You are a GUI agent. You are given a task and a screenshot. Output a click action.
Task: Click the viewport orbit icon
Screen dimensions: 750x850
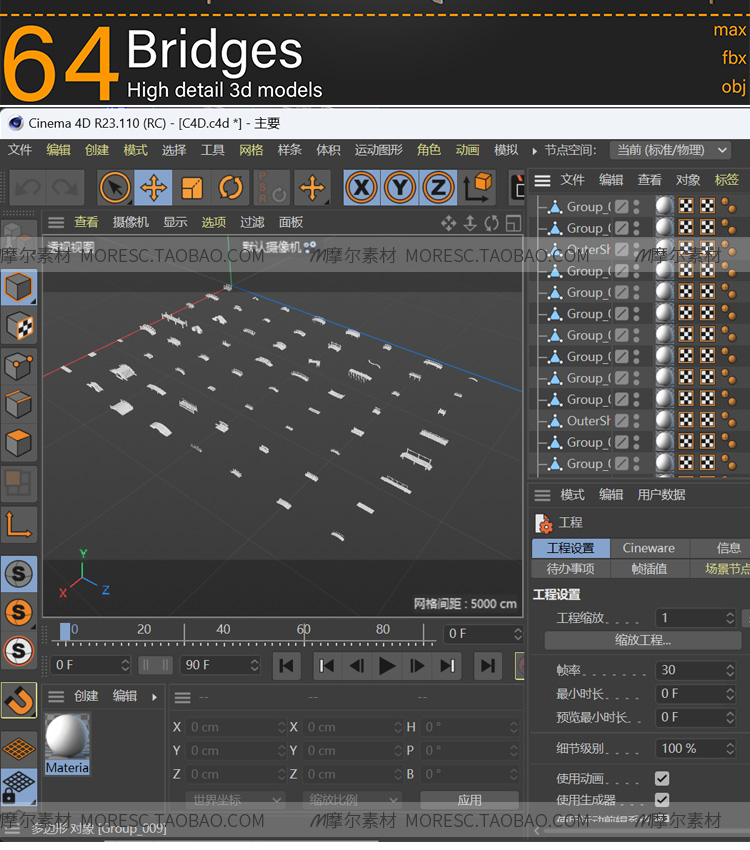492,223
